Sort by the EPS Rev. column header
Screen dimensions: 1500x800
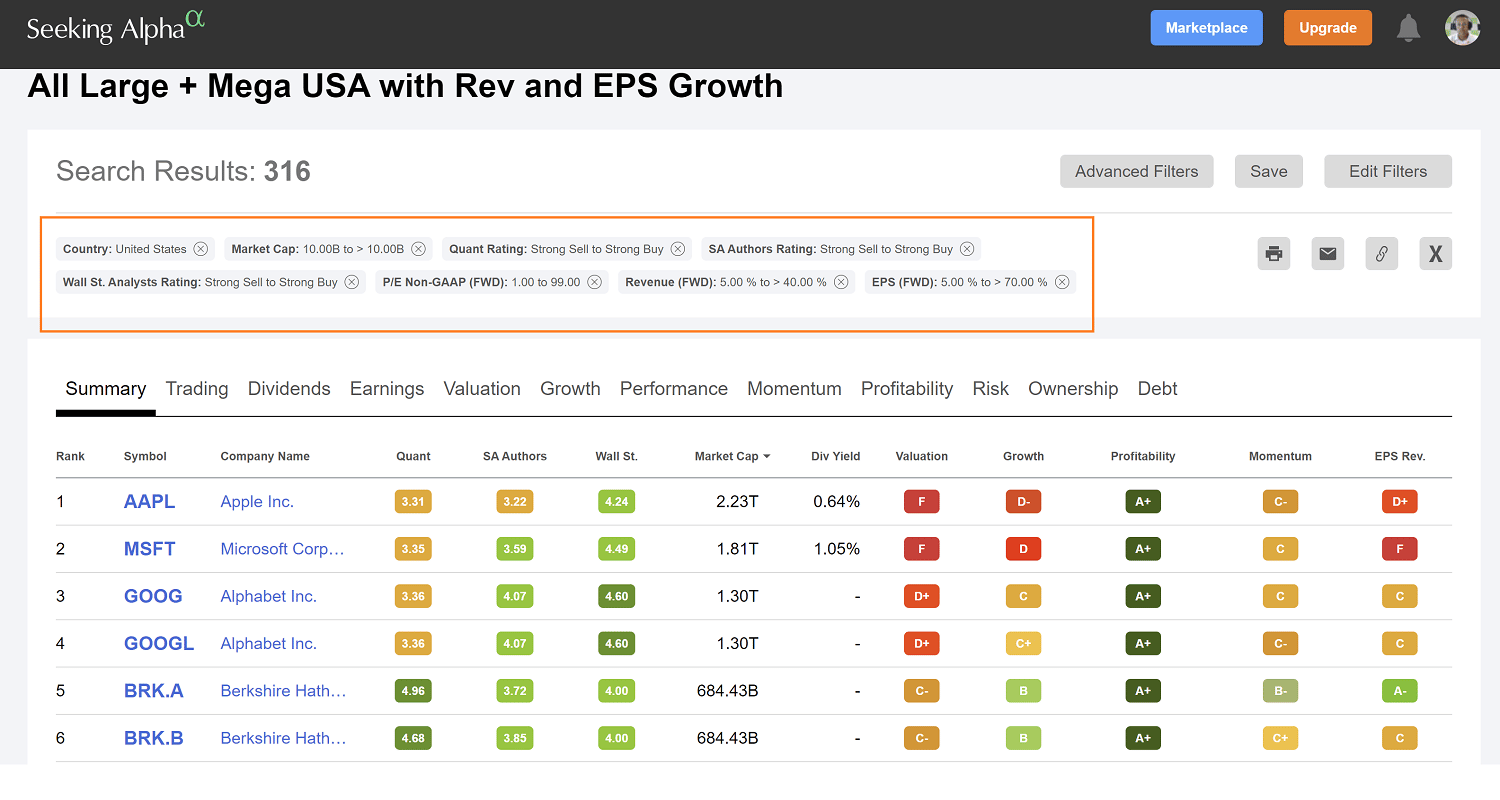click(1400, 456)
